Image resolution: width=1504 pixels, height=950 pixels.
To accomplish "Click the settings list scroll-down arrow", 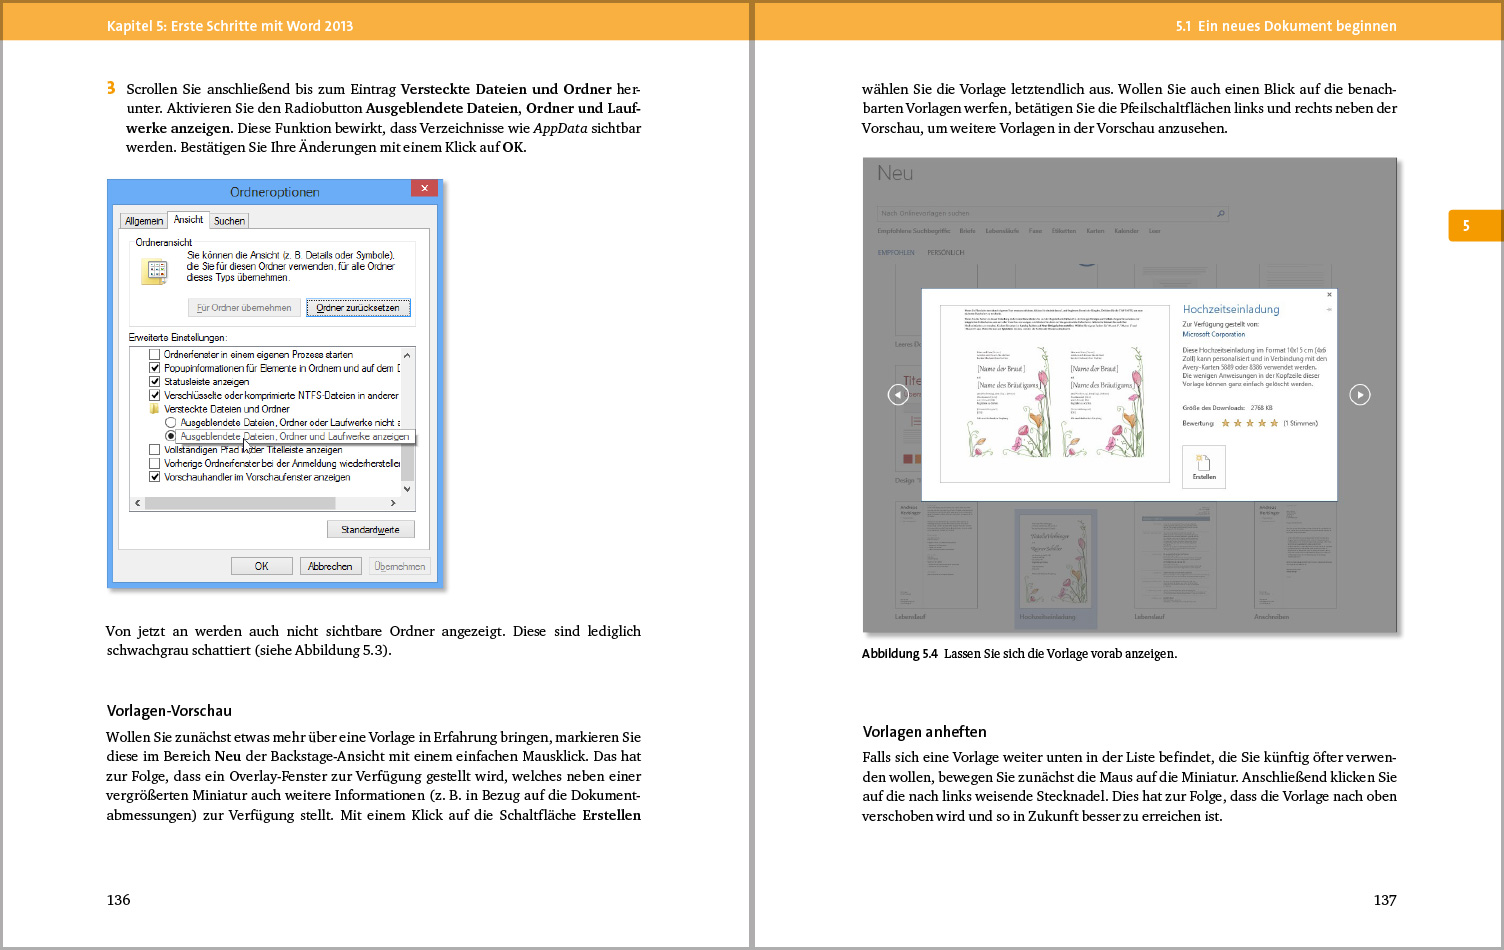I will tap(407, 490).
